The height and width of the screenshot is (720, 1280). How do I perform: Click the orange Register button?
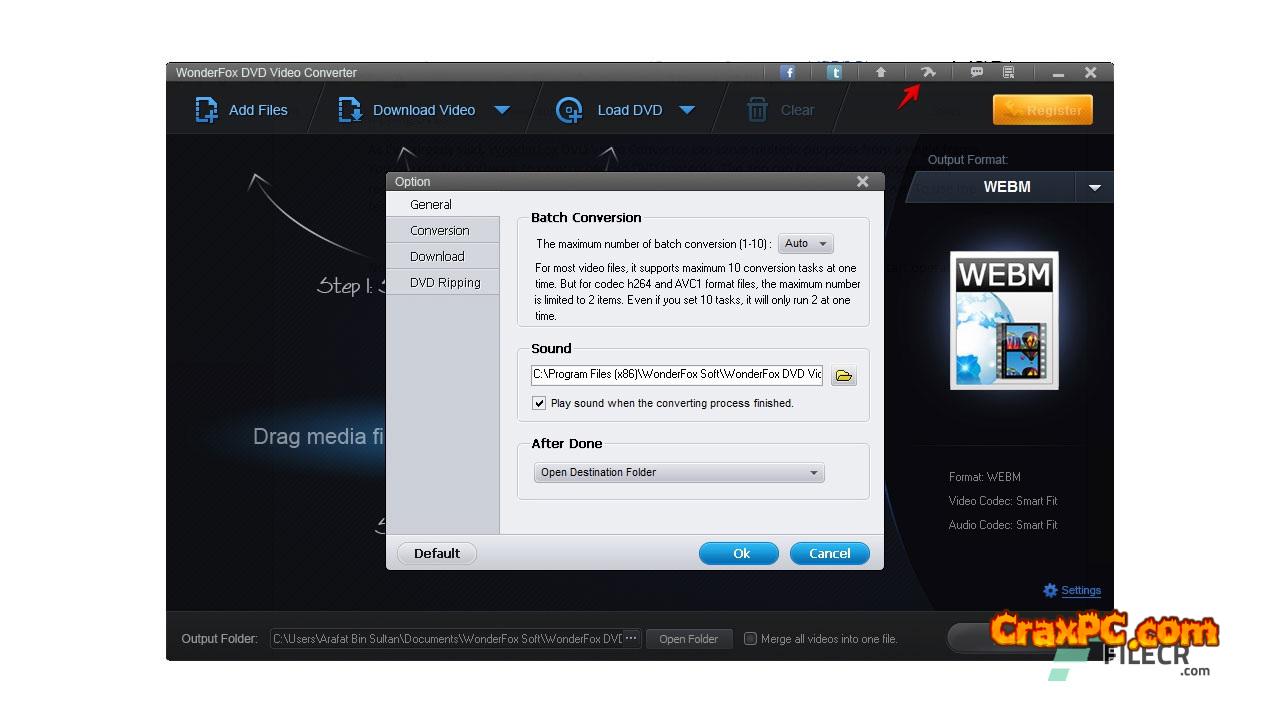pos(1042,110)
